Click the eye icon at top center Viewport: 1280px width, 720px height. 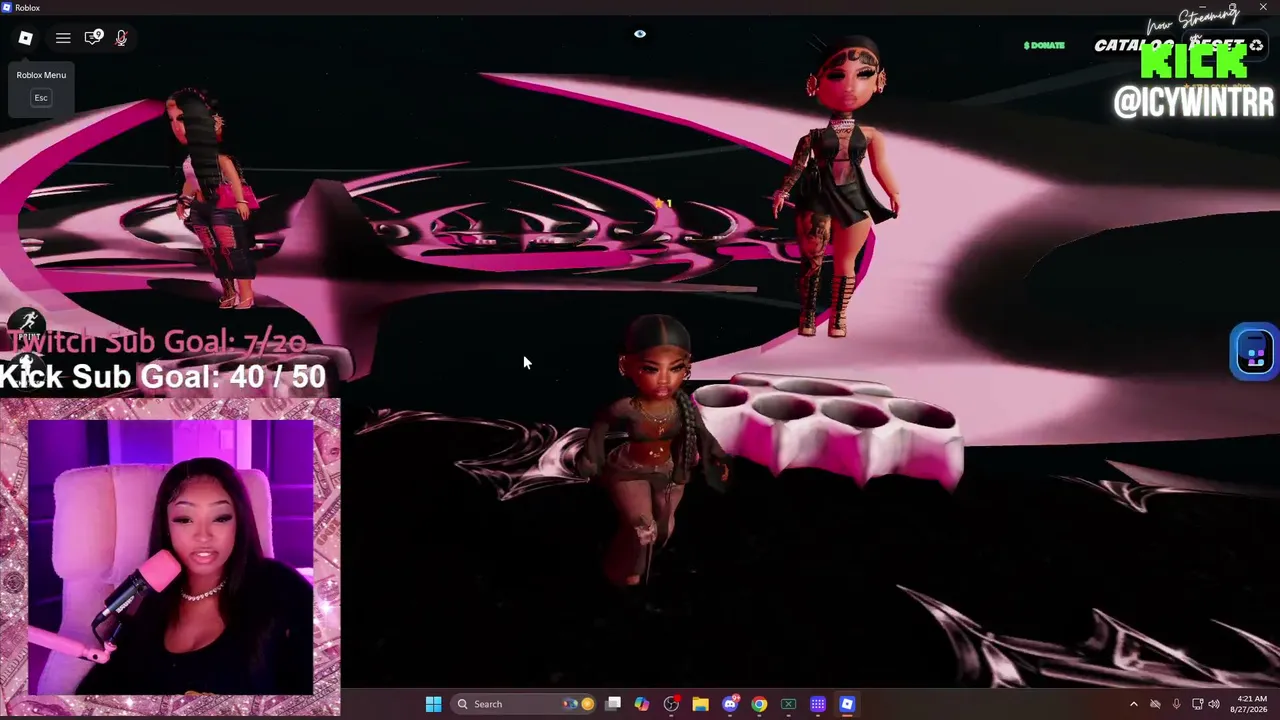(x=640, y=34)
